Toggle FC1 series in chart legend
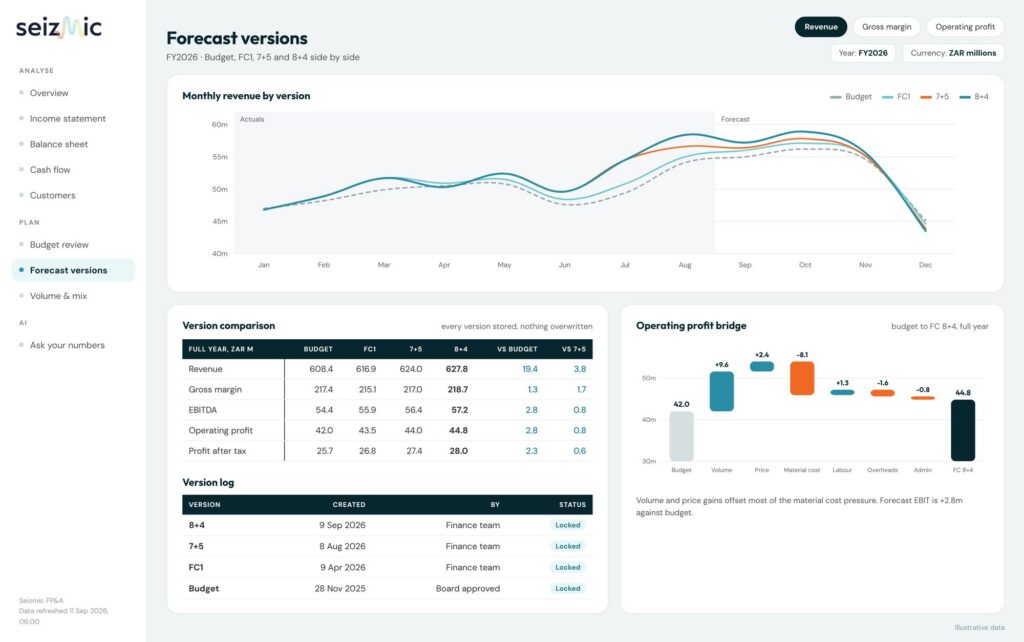The image size is (1024, 642). pos(895,97)
